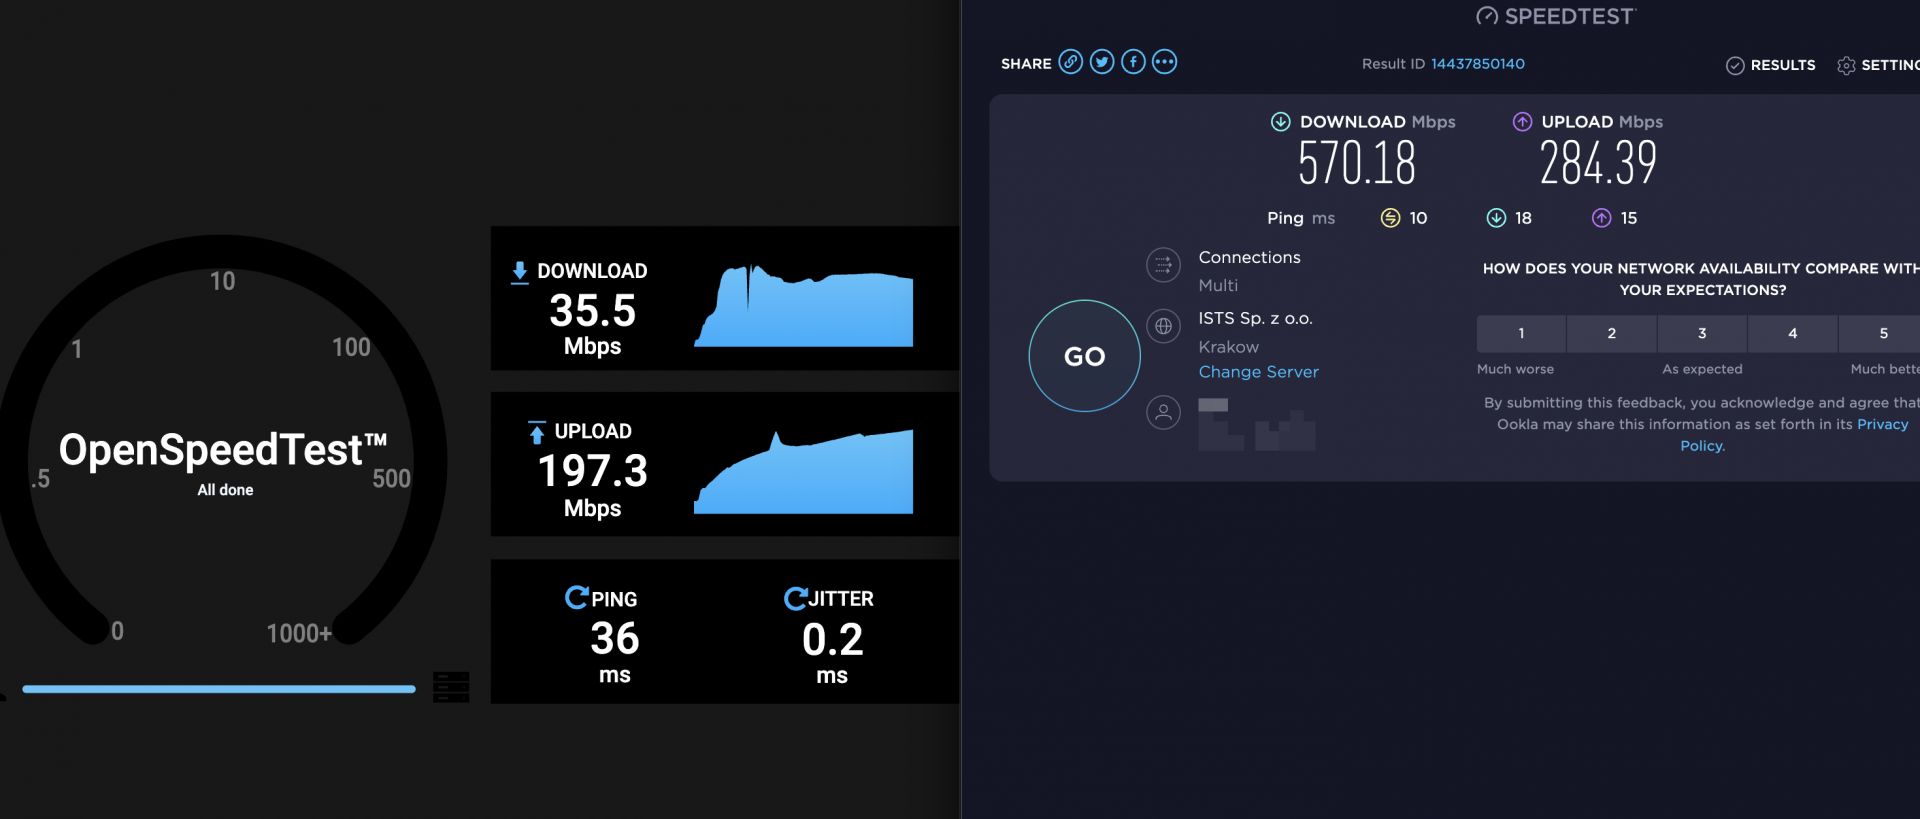Click the Speedtest logo gauge icon
The image size is (1920, 819).
pyautogui.click(x=1487, y=16)
